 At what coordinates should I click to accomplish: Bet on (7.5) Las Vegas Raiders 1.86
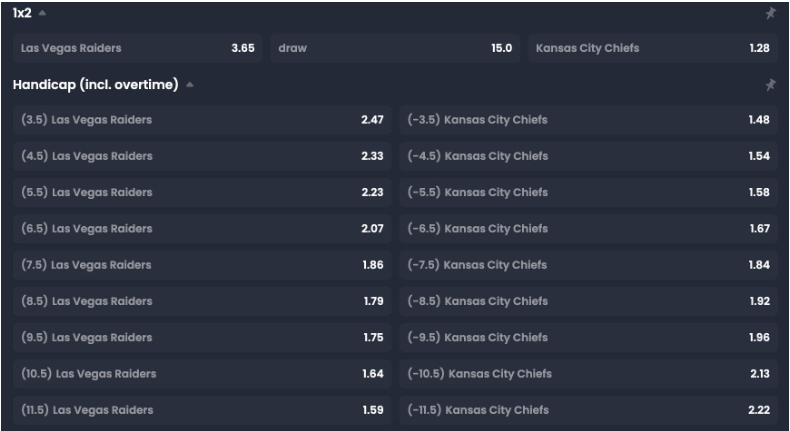[202, 265]
